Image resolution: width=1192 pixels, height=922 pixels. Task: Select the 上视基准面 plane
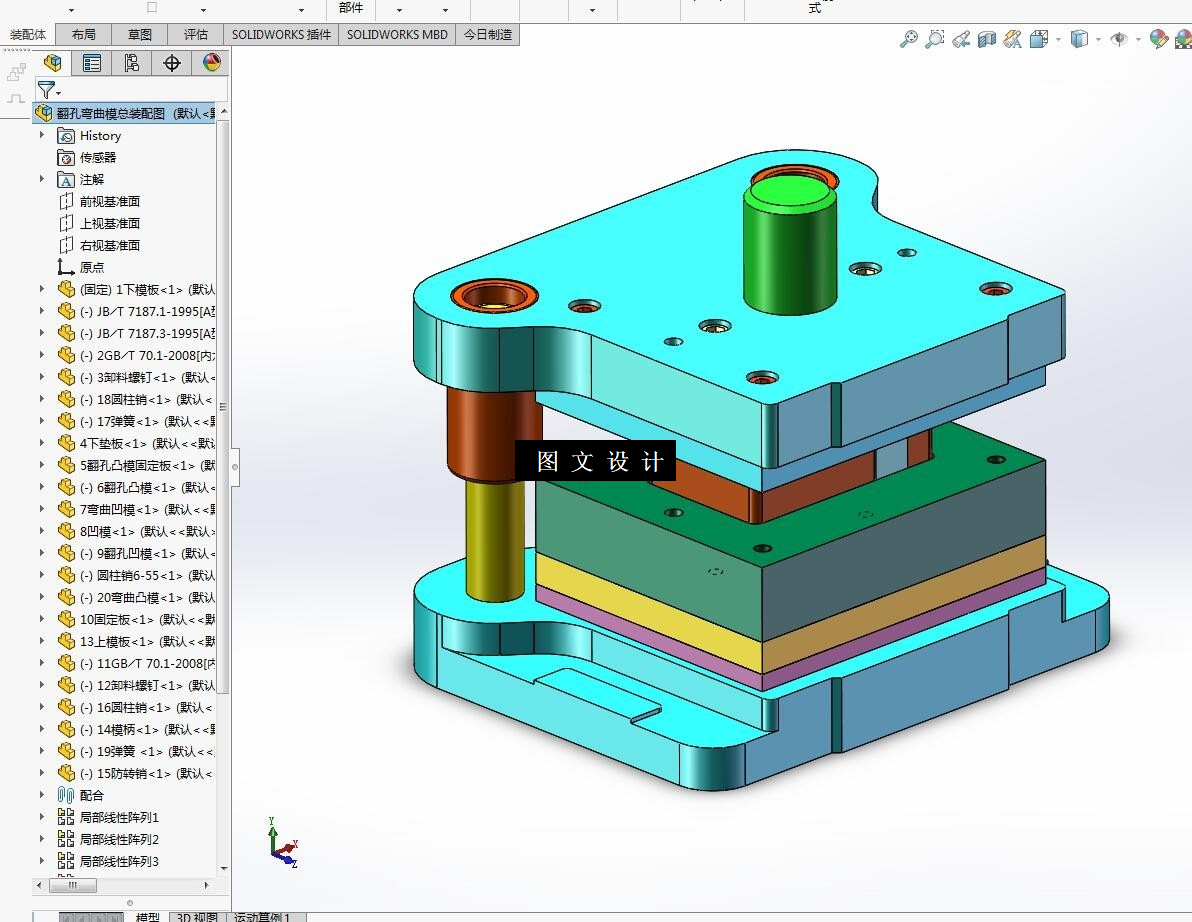[109, 223]
